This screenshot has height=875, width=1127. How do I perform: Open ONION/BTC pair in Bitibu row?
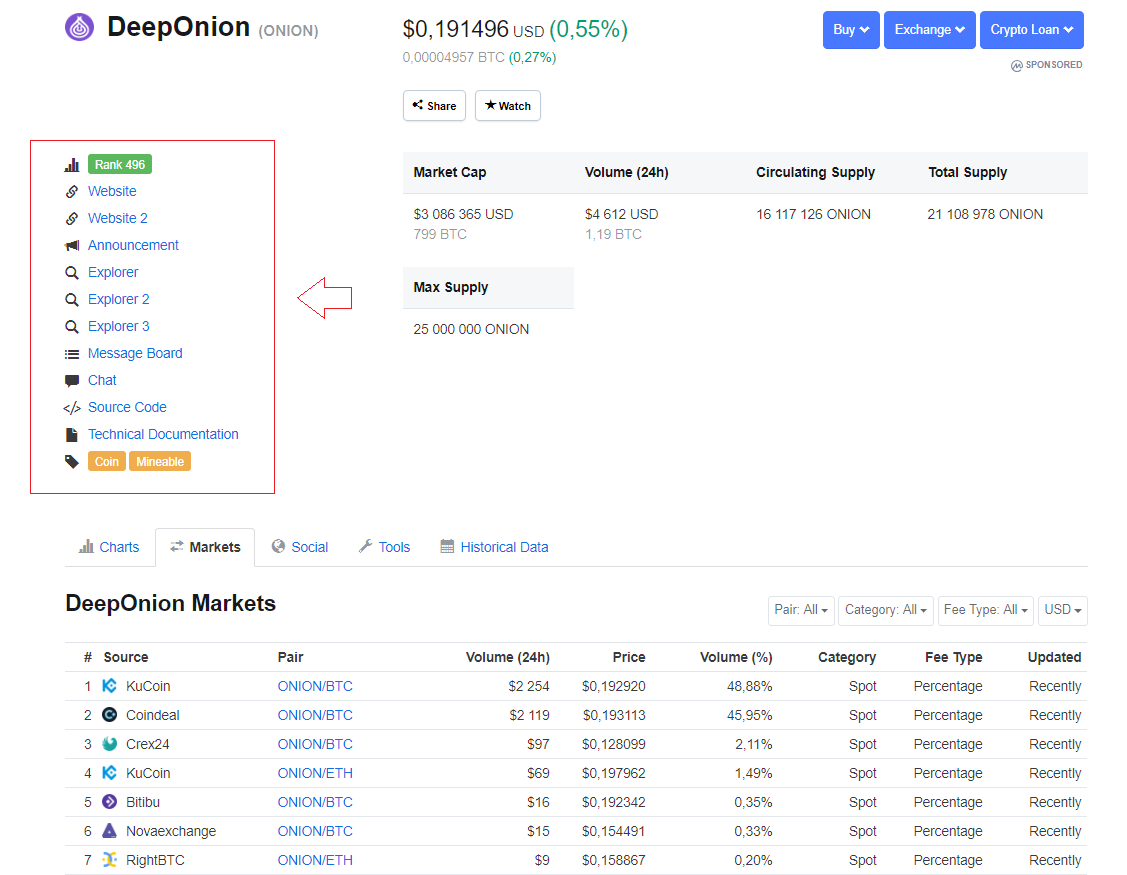coord(315,802)
